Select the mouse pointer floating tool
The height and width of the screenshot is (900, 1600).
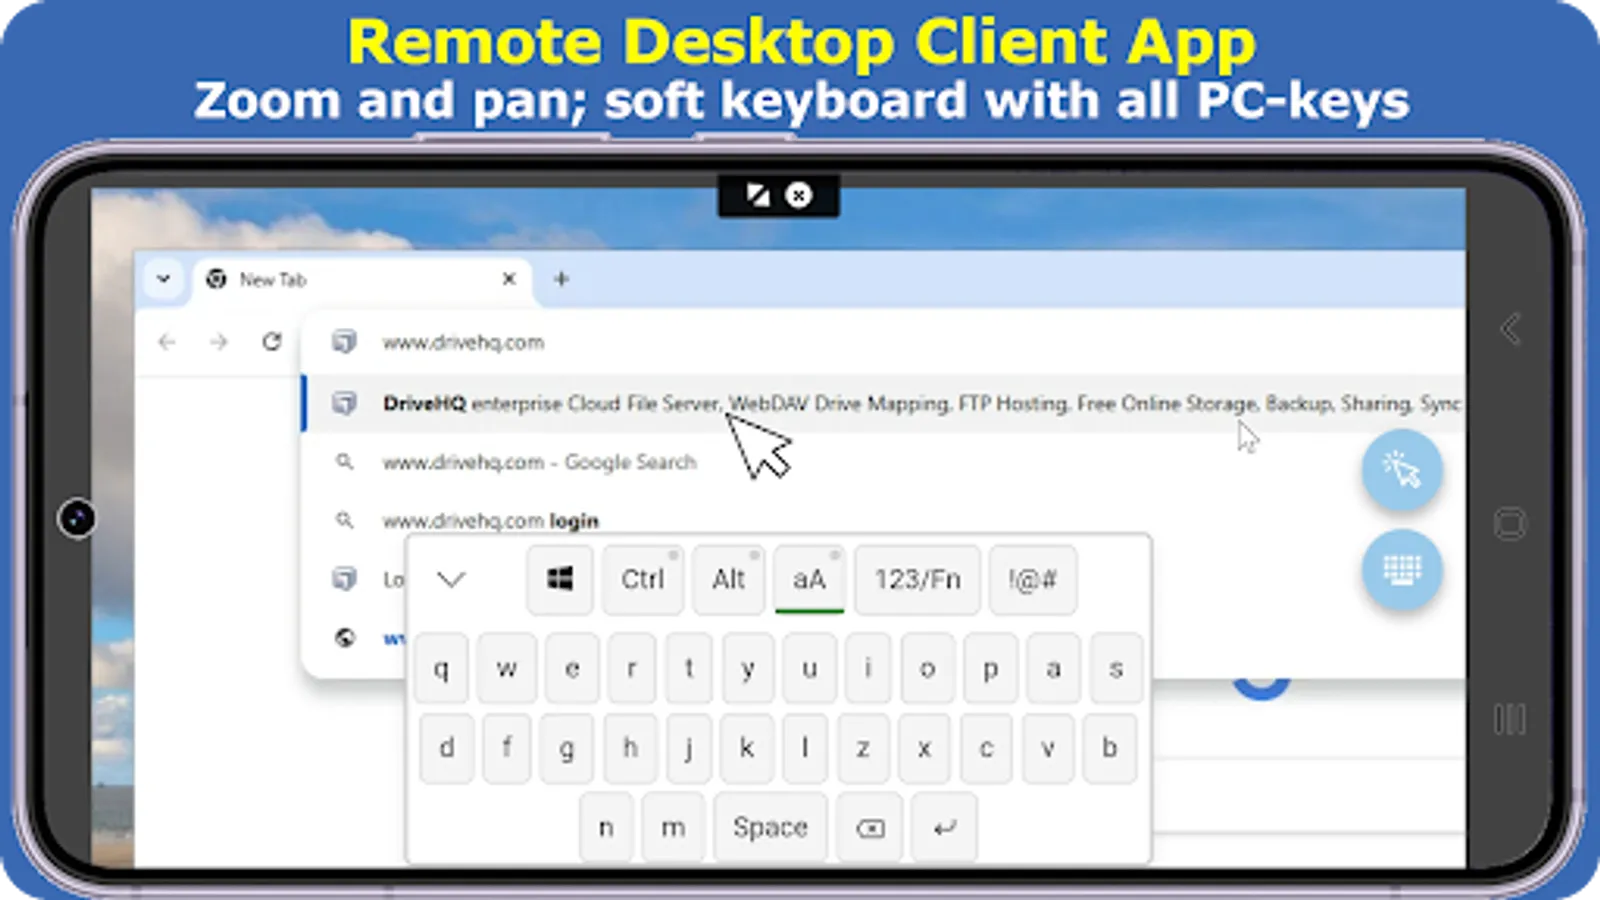tap(1401, 470)
